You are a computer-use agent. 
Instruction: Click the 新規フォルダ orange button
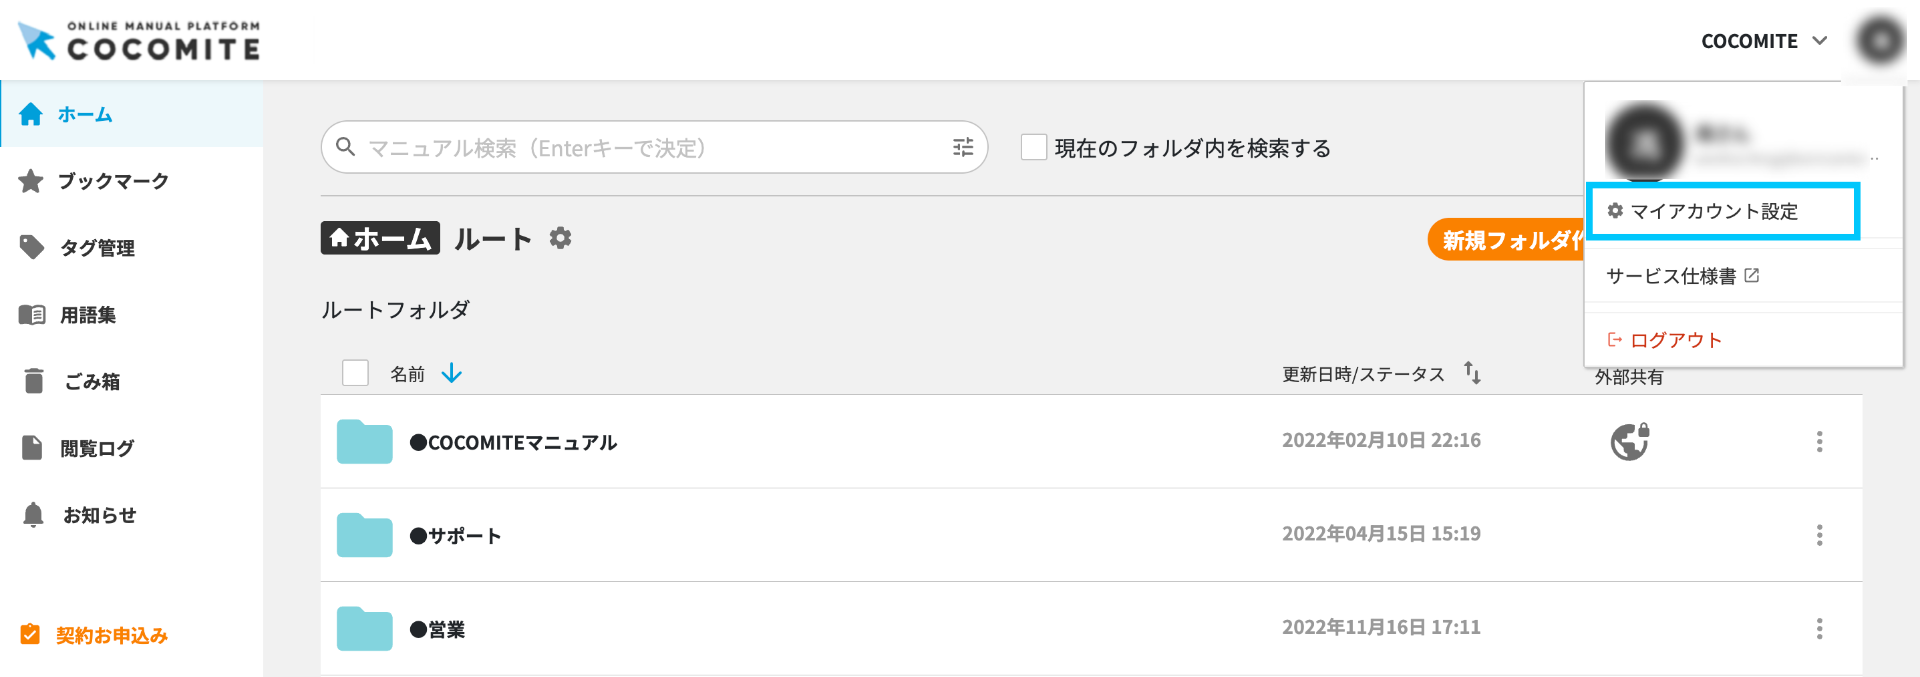tap(1506, 240)
